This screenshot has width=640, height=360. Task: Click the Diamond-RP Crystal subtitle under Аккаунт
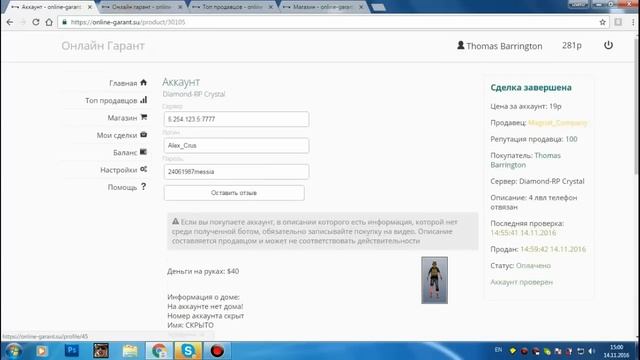(x=193, y=94)
